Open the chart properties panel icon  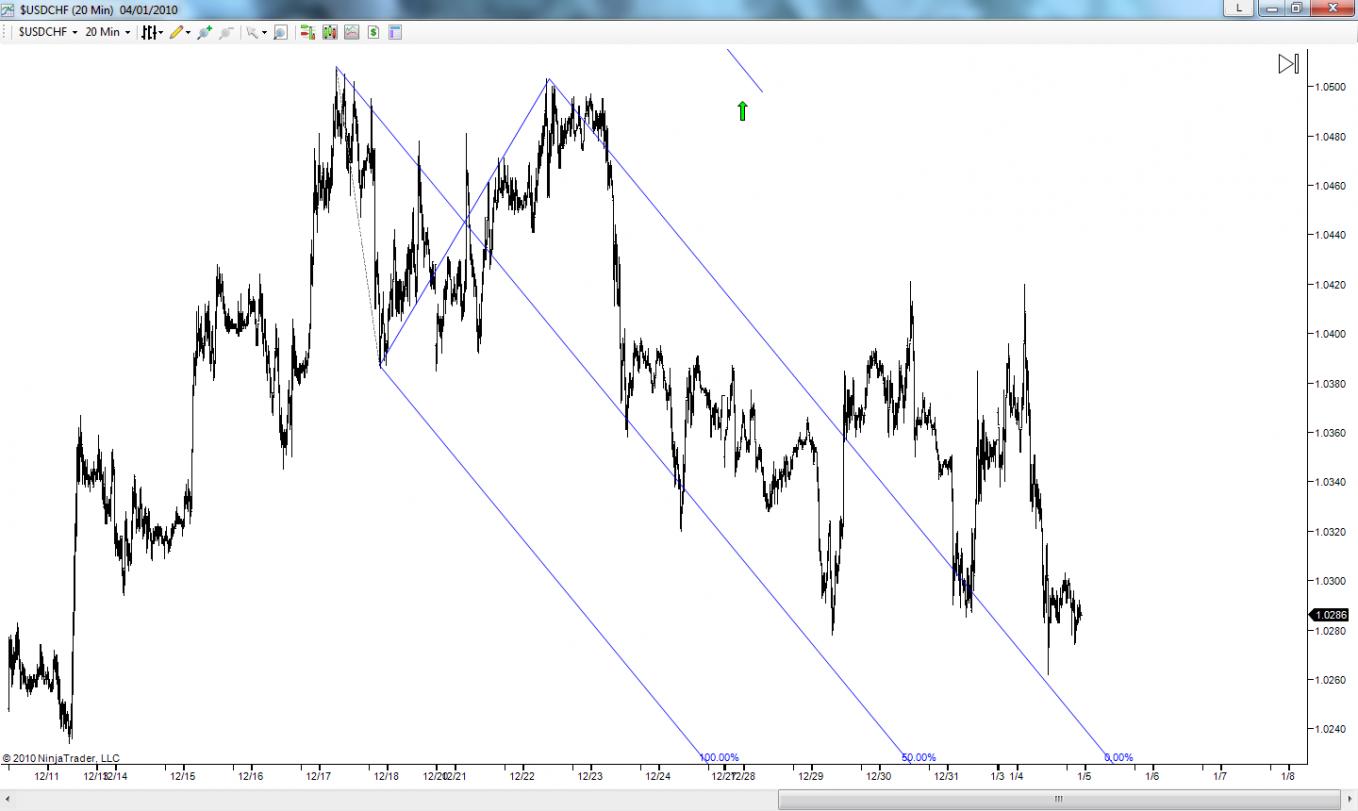pos(395,32)
